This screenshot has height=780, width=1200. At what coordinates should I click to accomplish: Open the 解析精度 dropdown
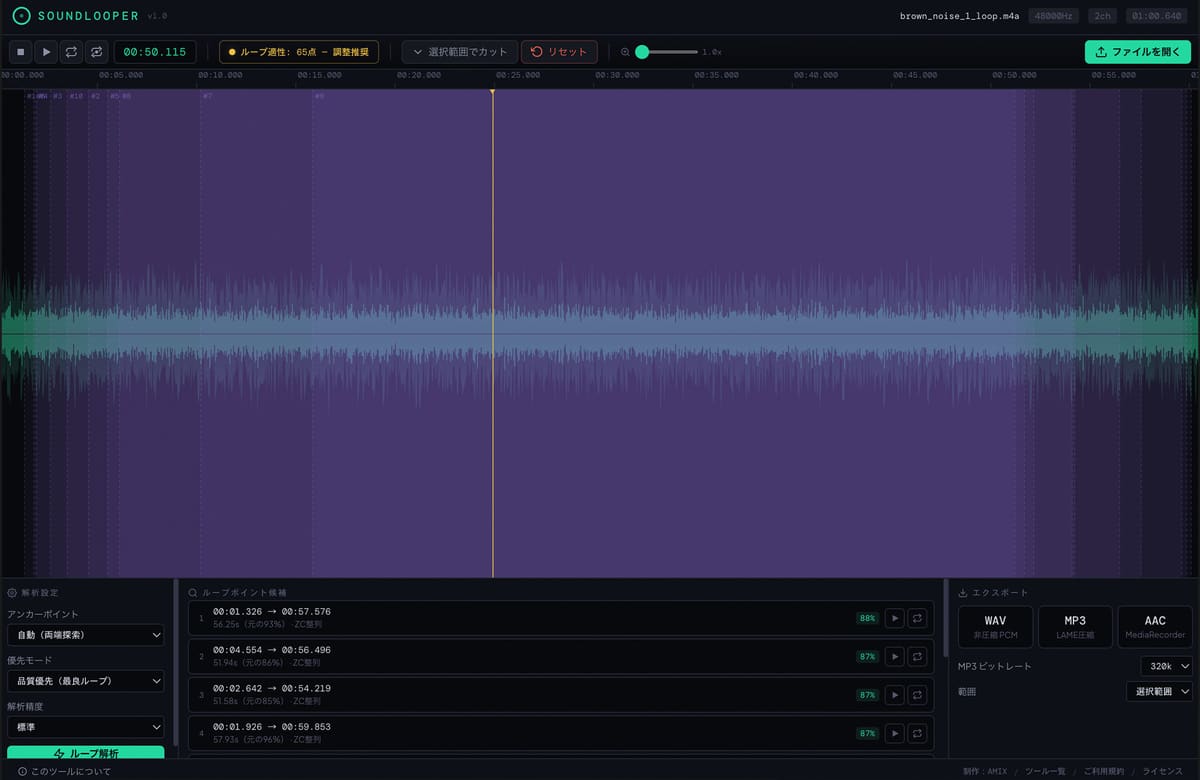click(86, 727)
